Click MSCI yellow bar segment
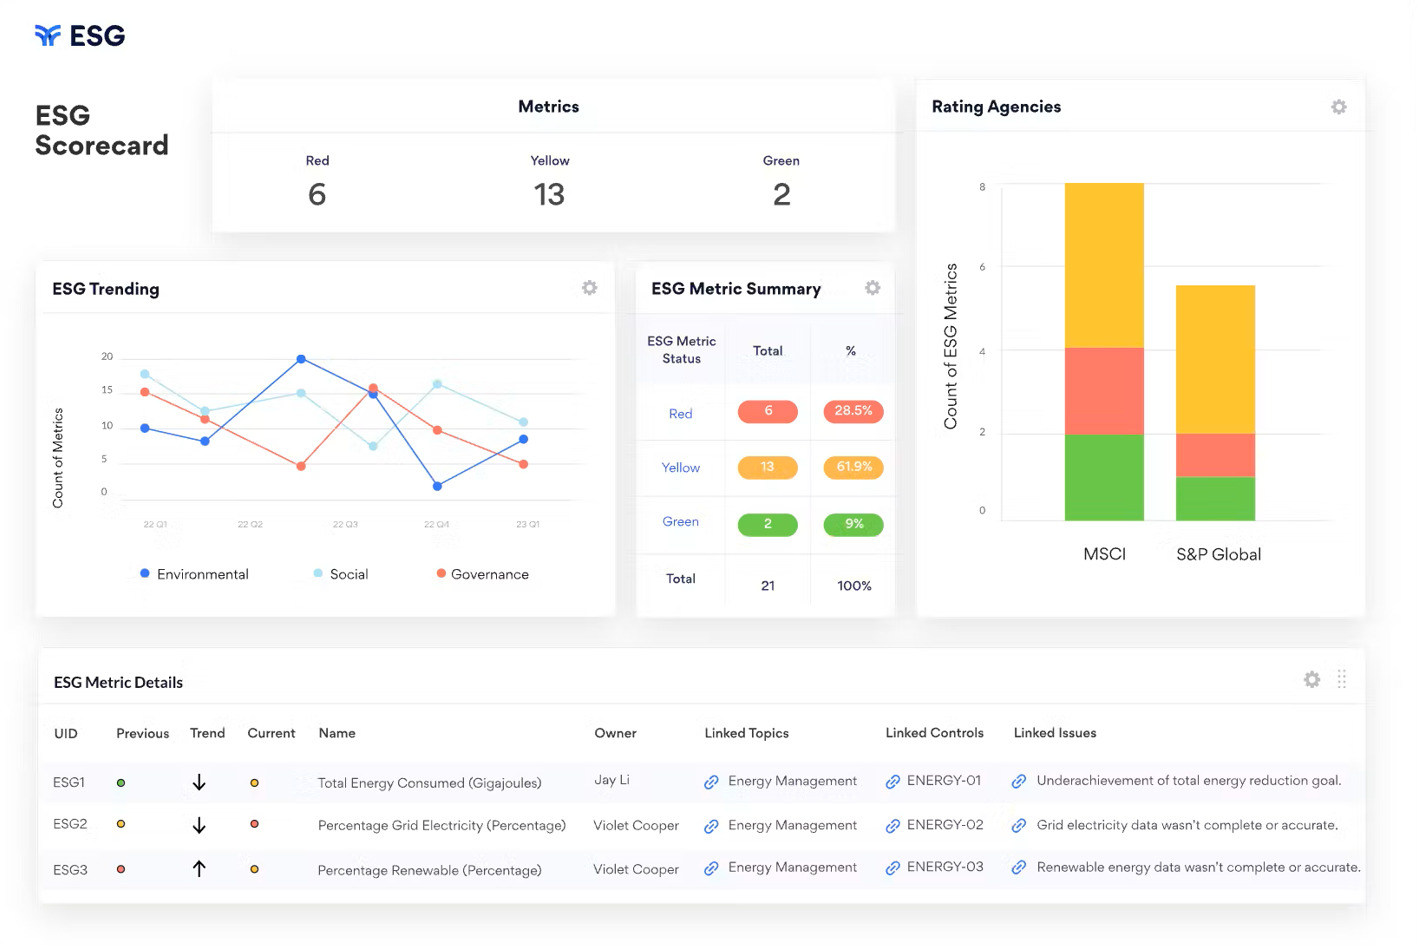Viewport: 1417px width, 946px height. [x=1104, y=265]
